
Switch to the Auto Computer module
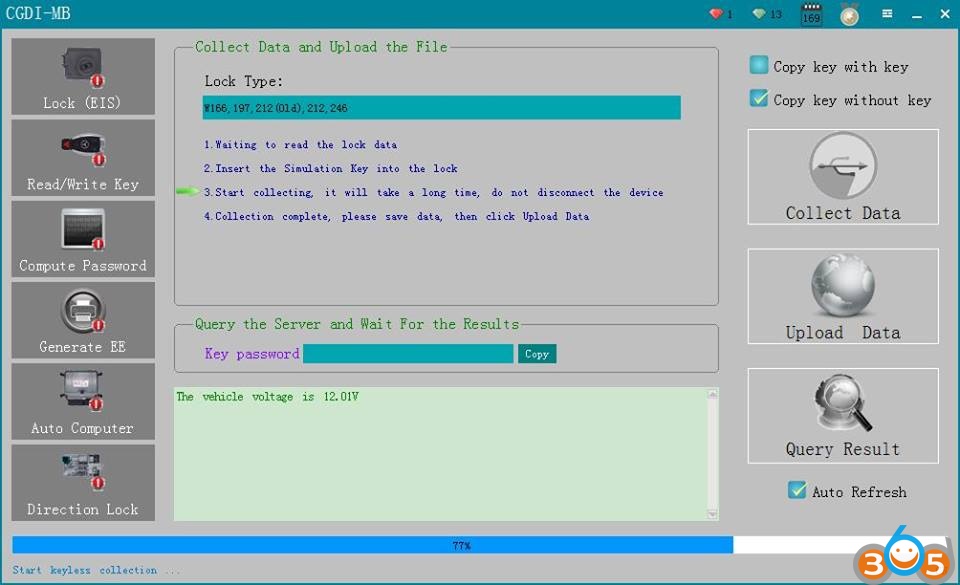click(x=83, y=401)
